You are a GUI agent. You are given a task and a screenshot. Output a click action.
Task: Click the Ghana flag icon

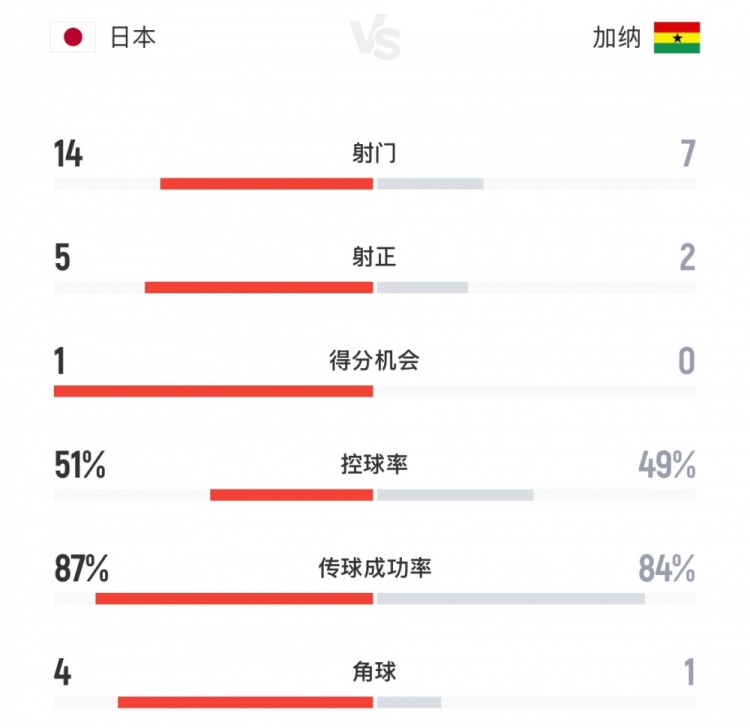[677, 38]
